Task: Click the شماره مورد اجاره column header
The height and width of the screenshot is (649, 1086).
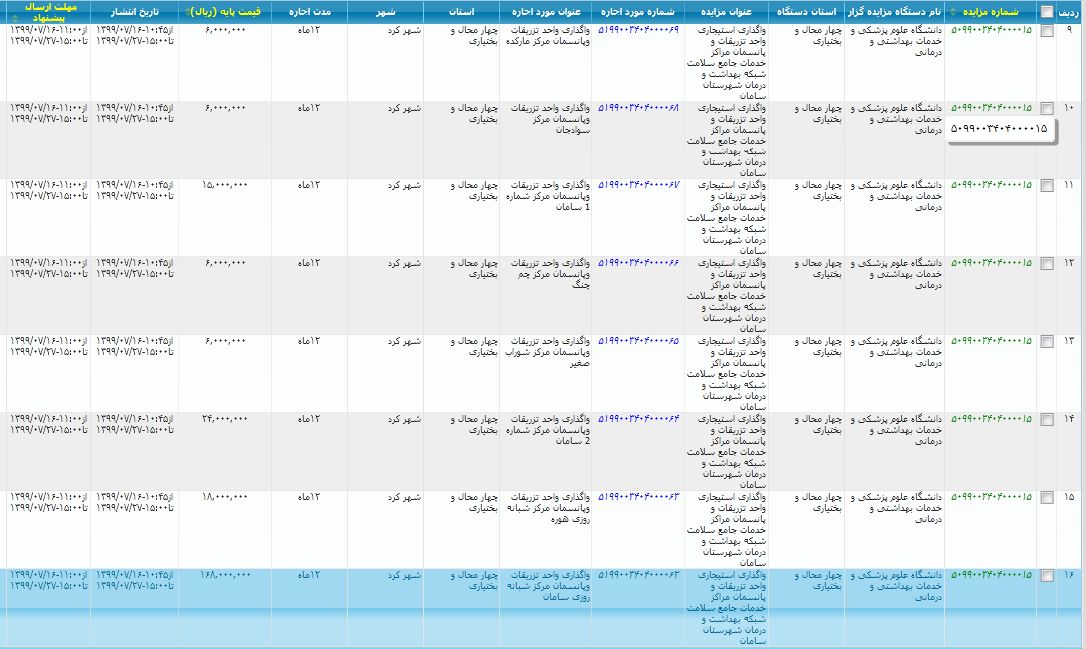Action: [638, 12]
